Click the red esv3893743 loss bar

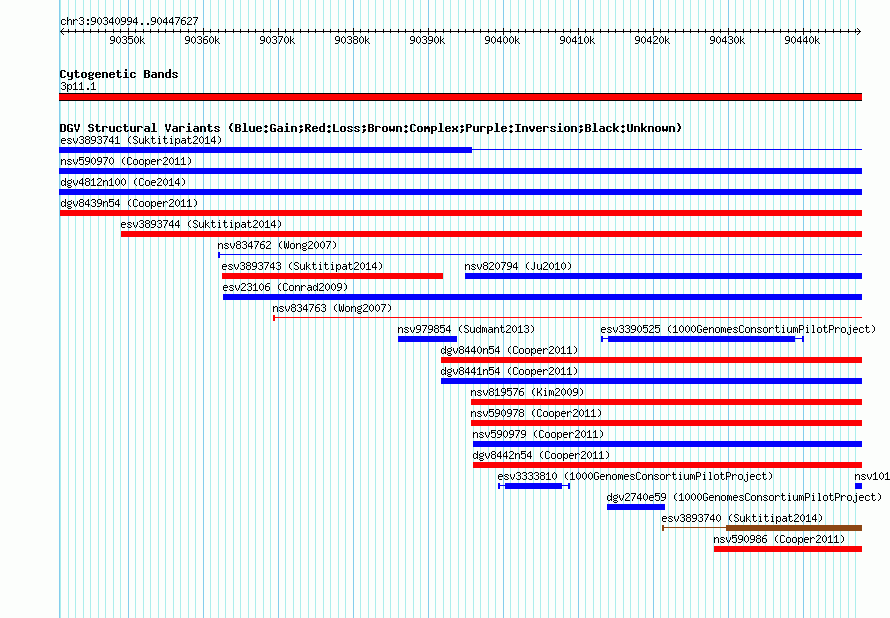click(332, 276)
